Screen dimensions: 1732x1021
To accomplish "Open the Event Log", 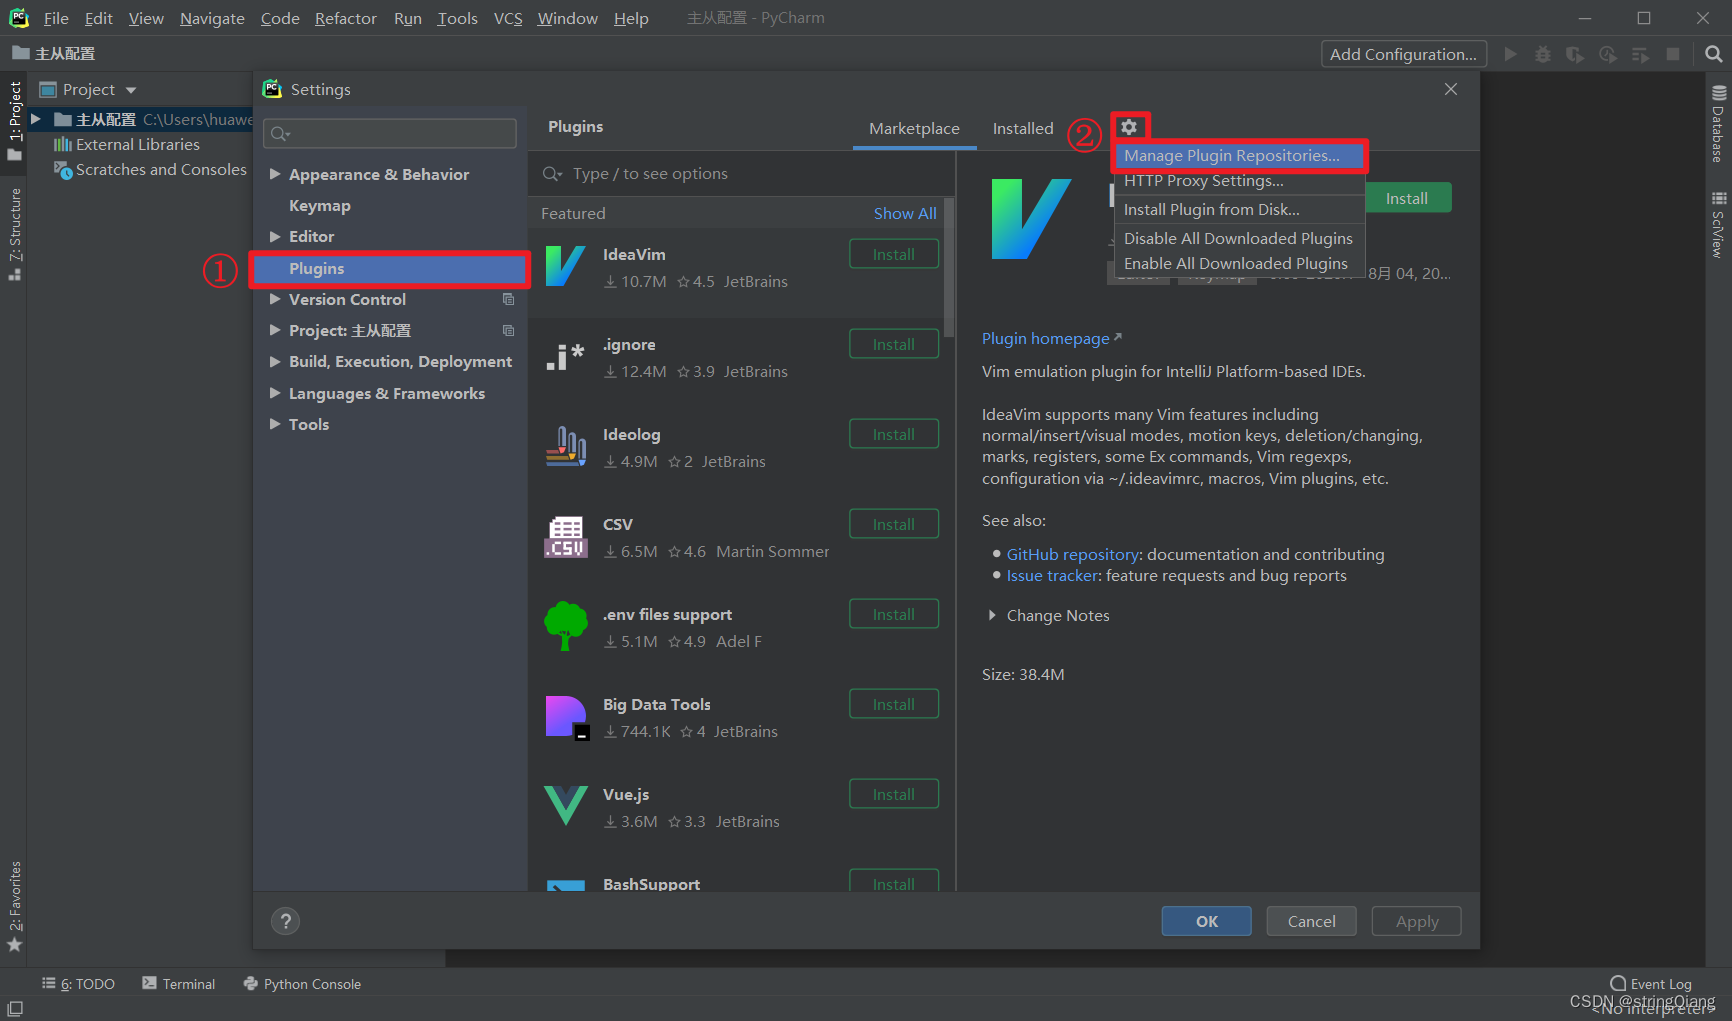I will click(1651, 984).
